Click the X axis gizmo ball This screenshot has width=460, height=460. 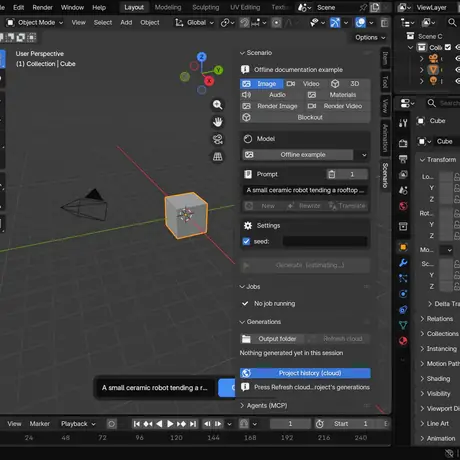209,81
